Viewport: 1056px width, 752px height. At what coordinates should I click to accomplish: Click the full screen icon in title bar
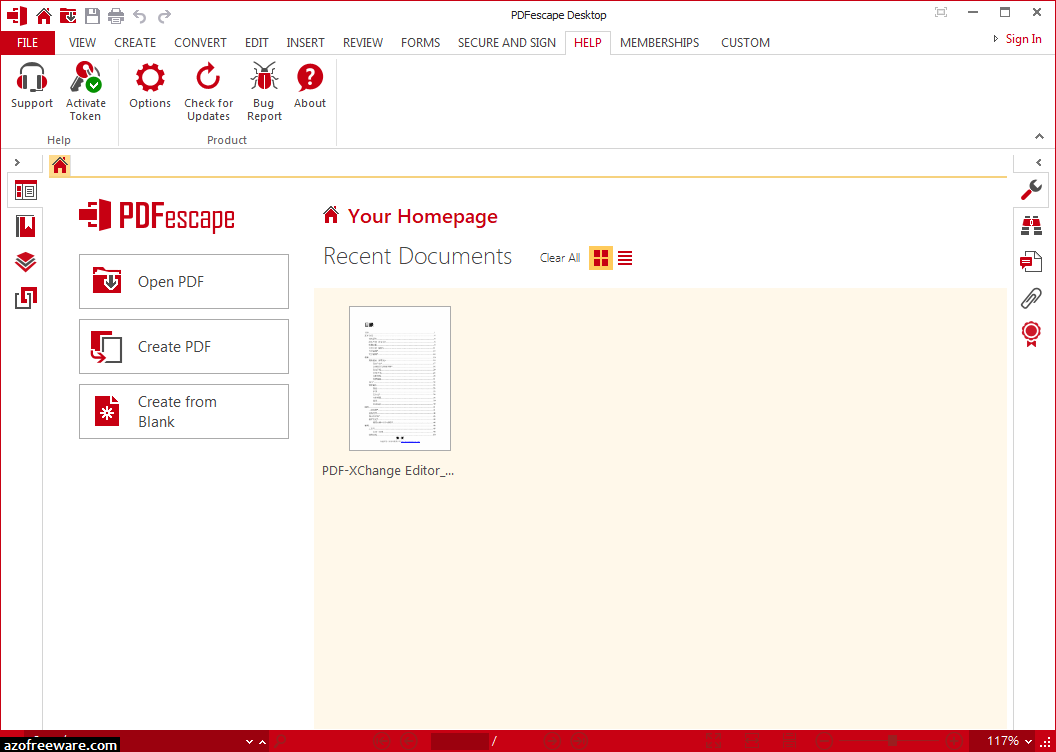(x=941, y=12)
